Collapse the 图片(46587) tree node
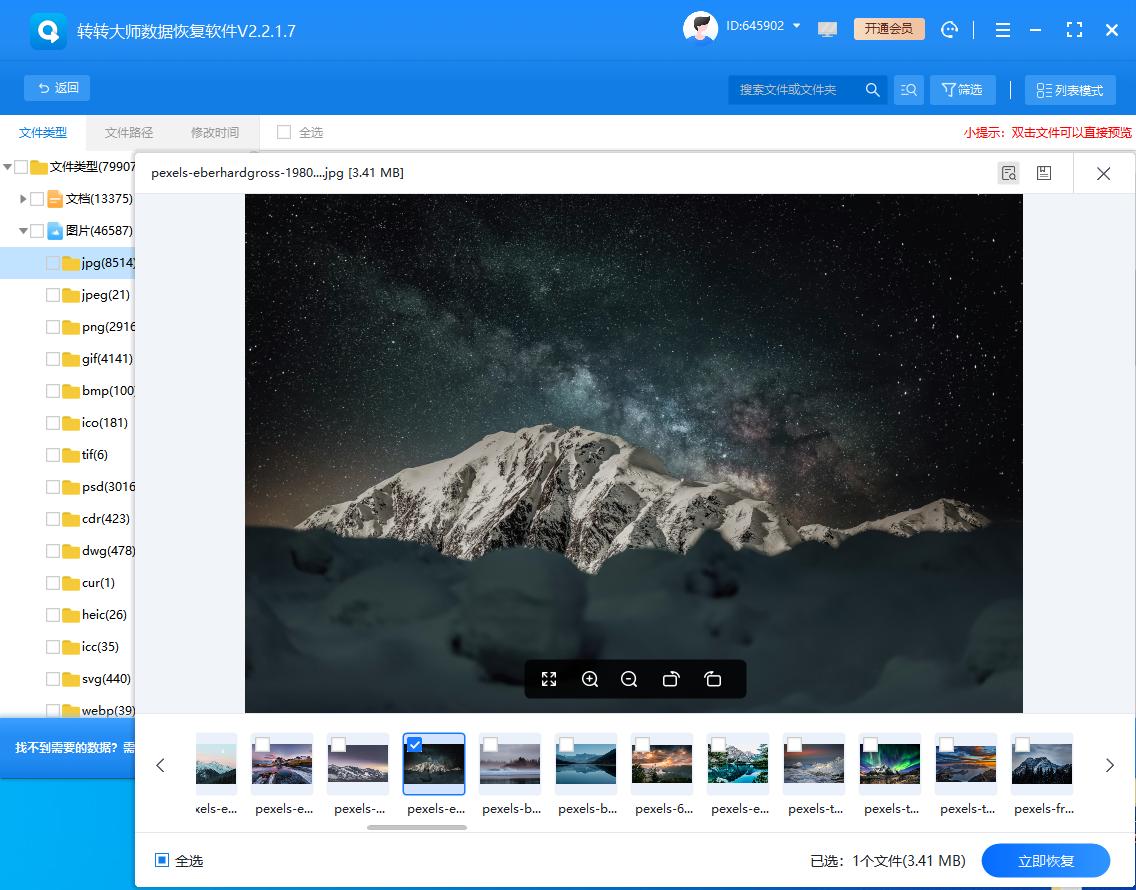Image resolution: width=1136 pixels, height=890 pixels. [x=22, y=230]
